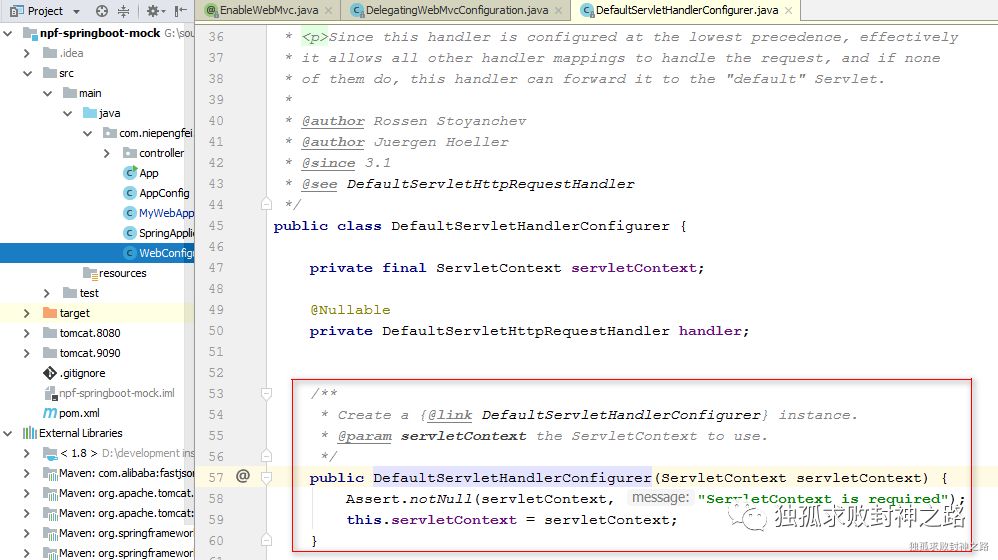The height and width of the screenshot is (560, 998).
Task: Open npf-springboot-mock.iml file
Action: (116, 393)
